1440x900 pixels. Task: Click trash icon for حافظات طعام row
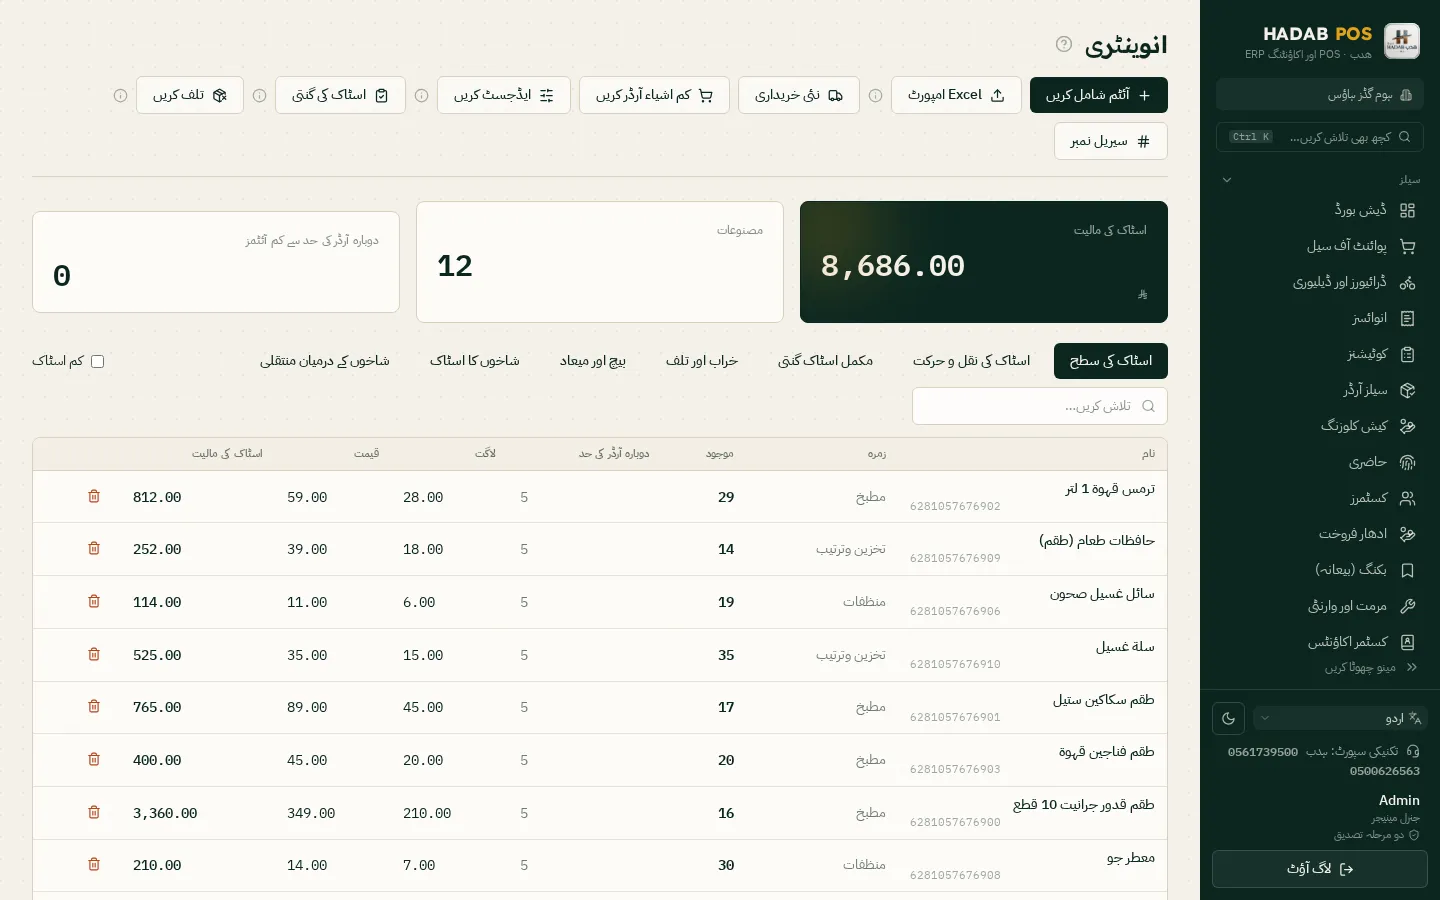(x=94, y=548)
